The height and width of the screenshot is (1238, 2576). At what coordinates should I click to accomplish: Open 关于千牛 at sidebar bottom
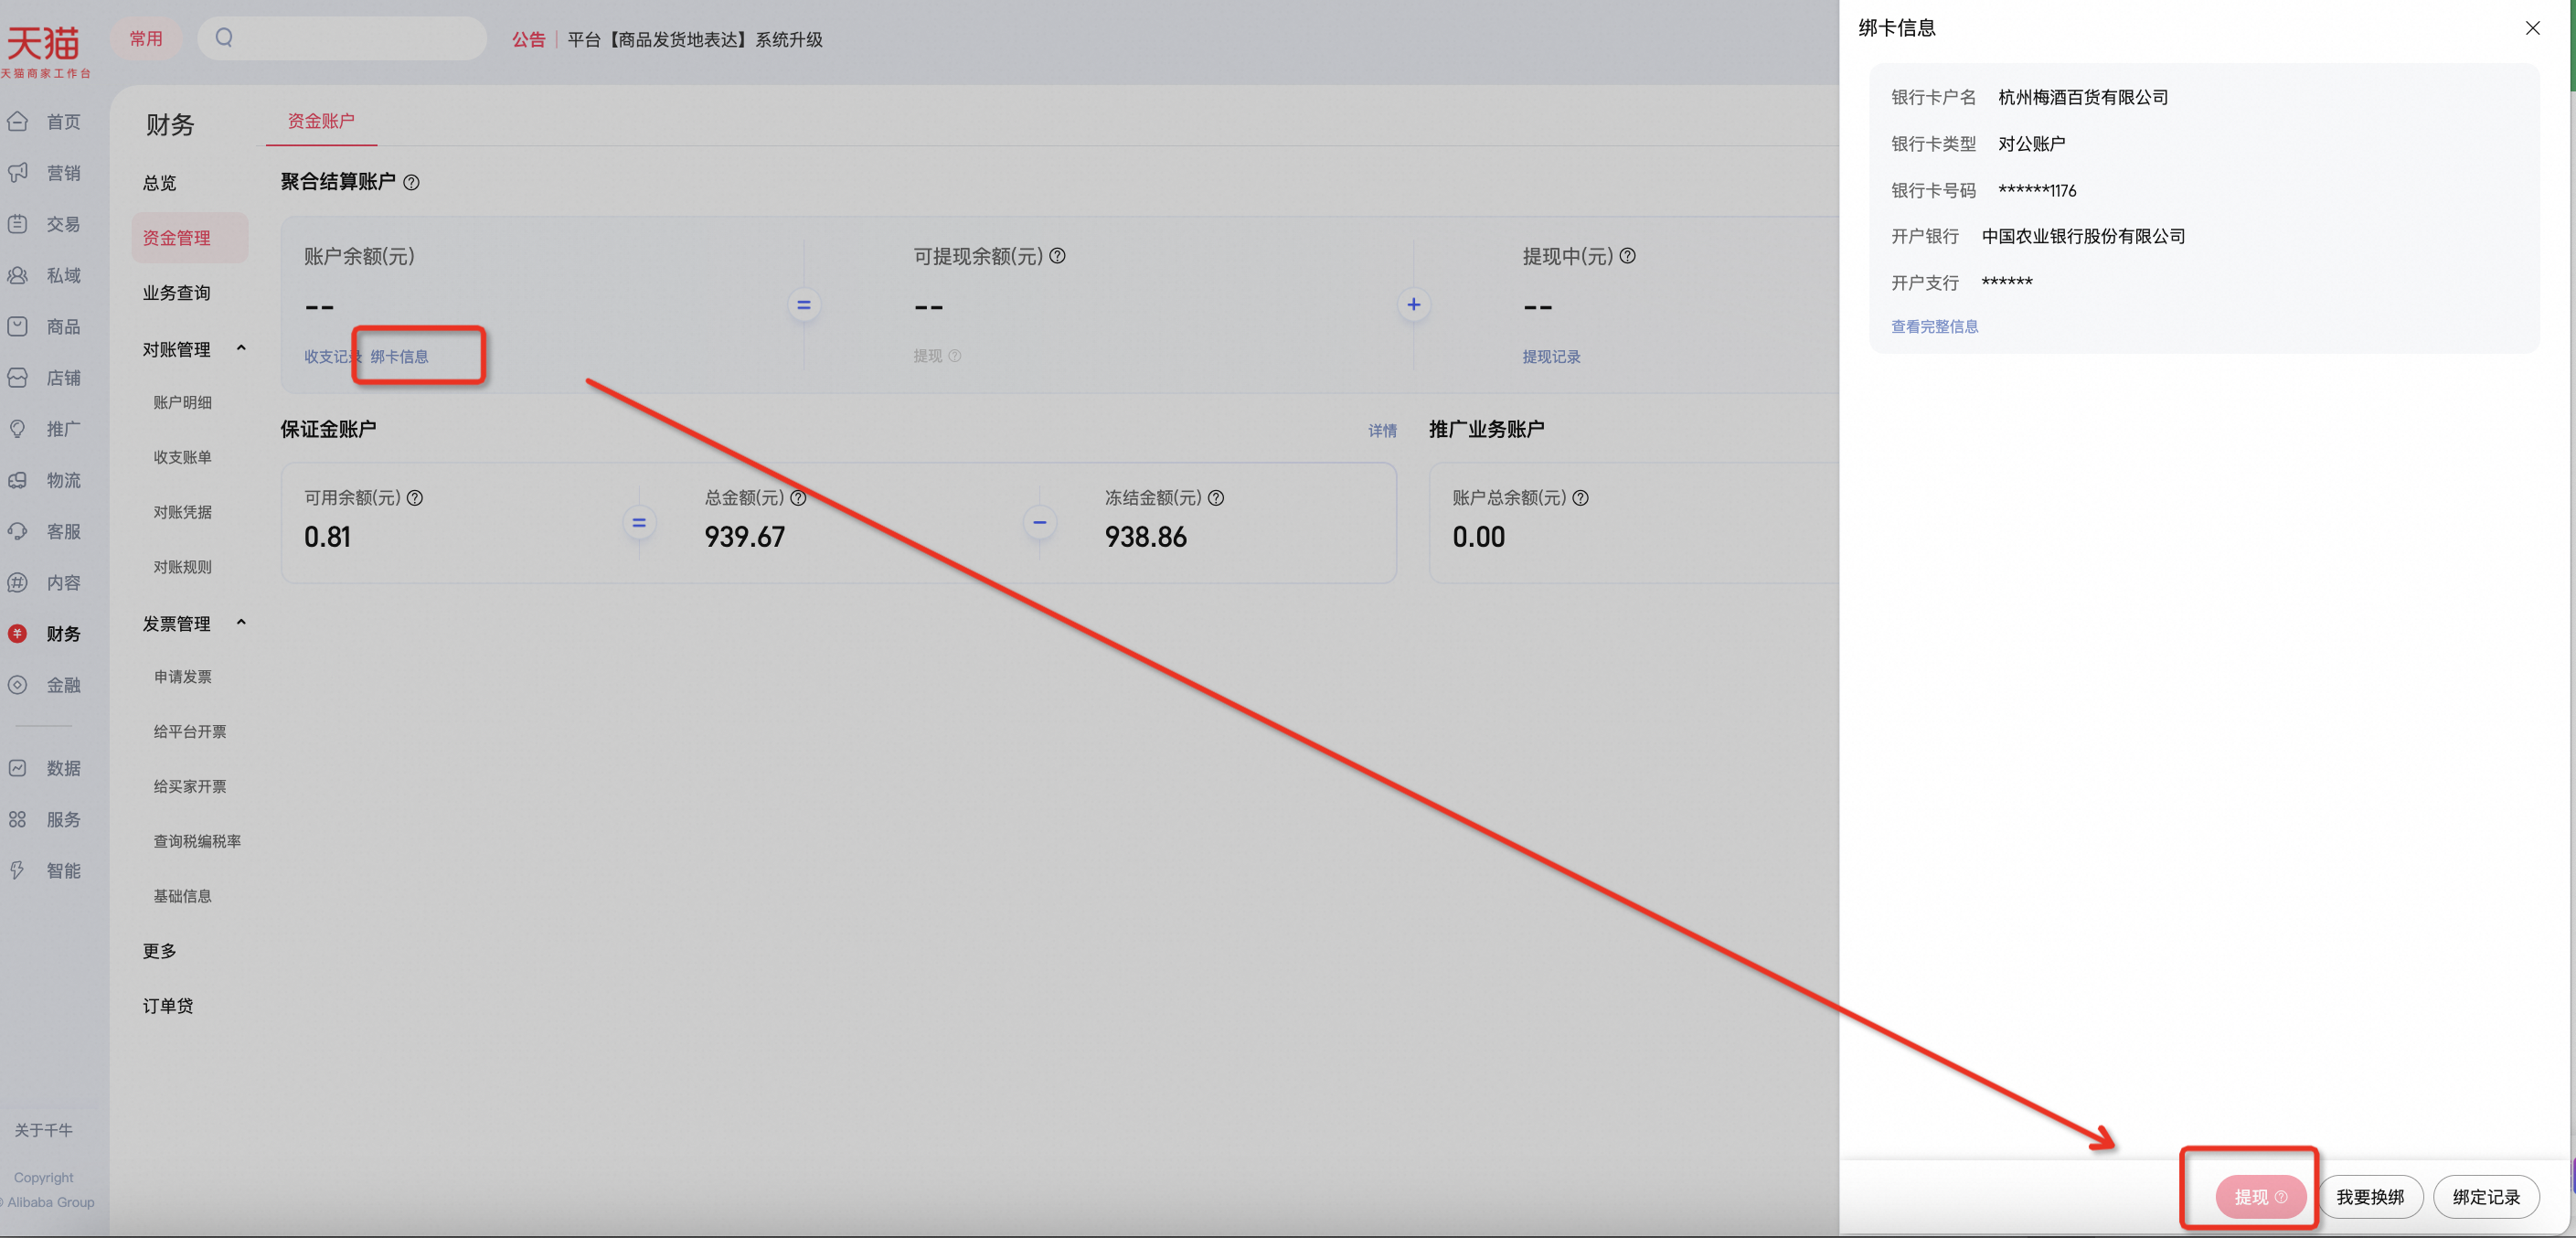[x=44, y=1130]
